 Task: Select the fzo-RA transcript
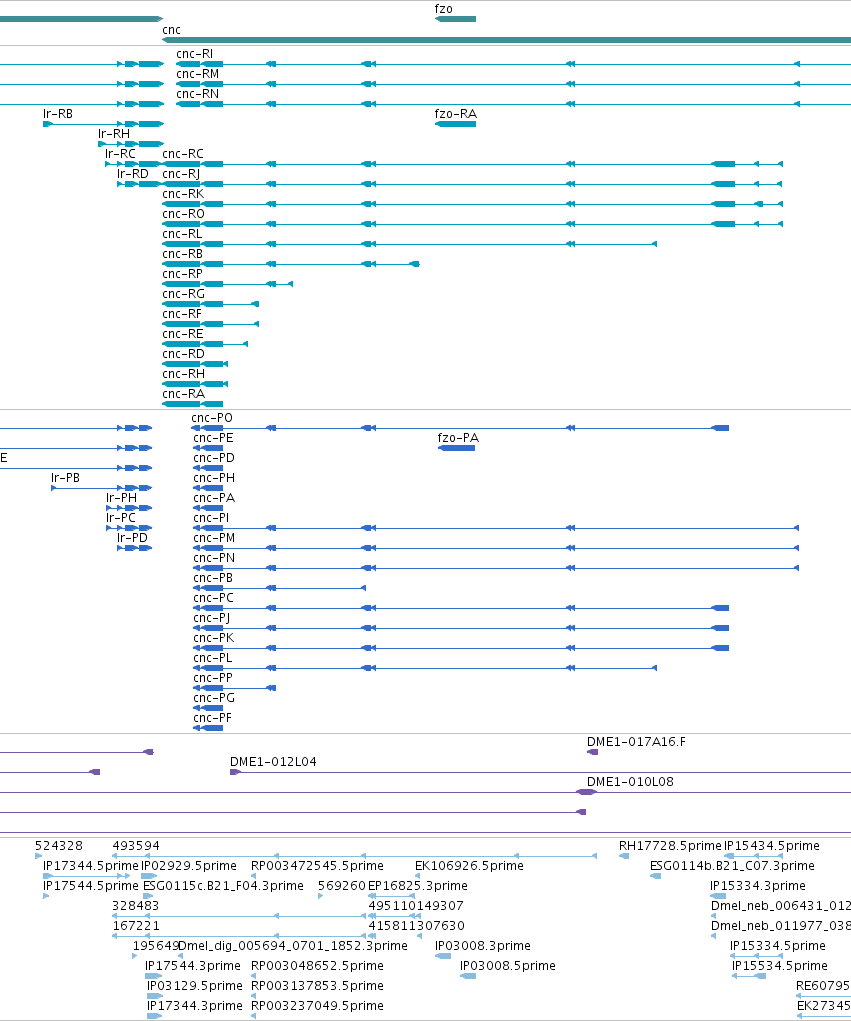(x=455, y=114)
